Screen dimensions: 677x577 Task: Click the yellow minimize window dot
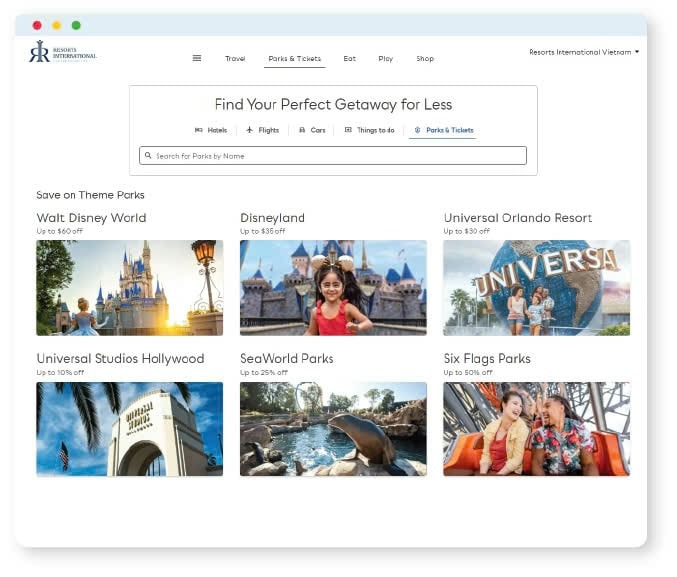click(x=57, y=25)
